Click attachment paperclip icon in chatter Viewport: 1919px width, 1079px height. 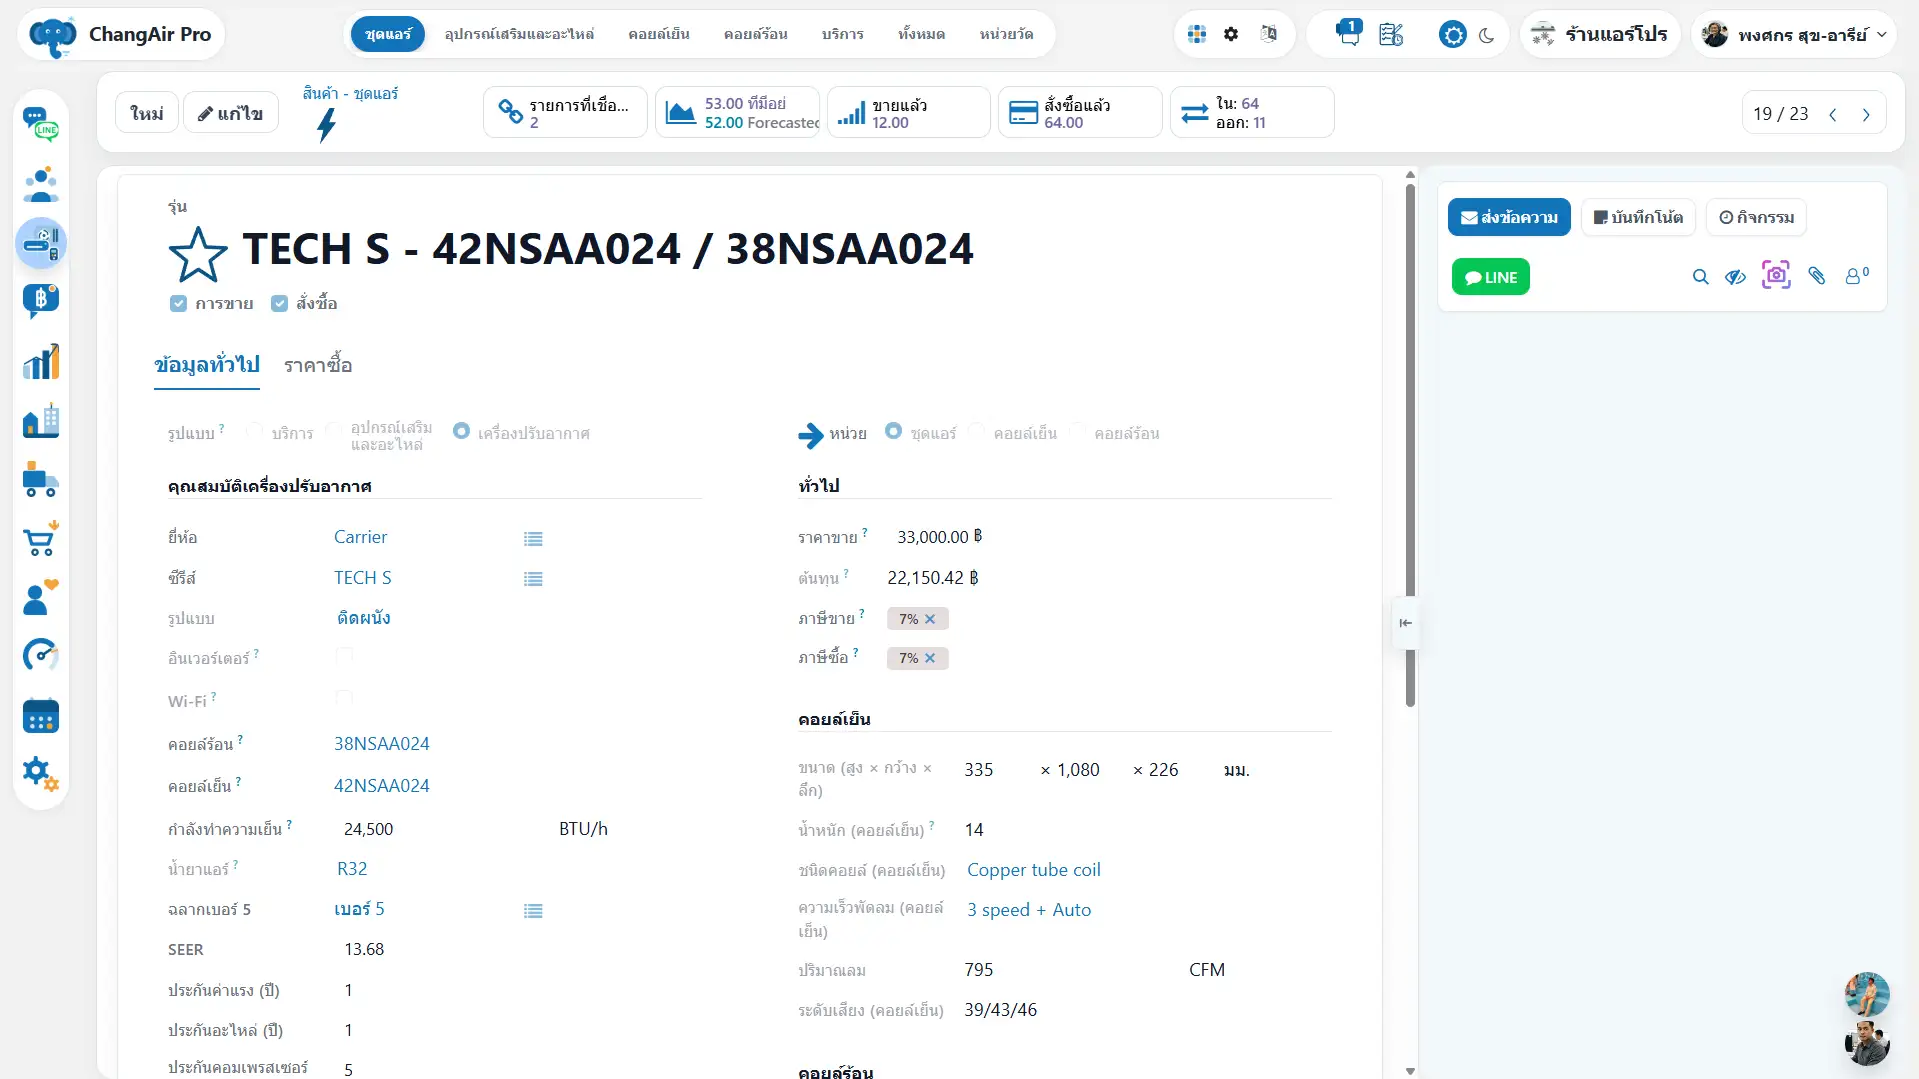(1817, 276)
